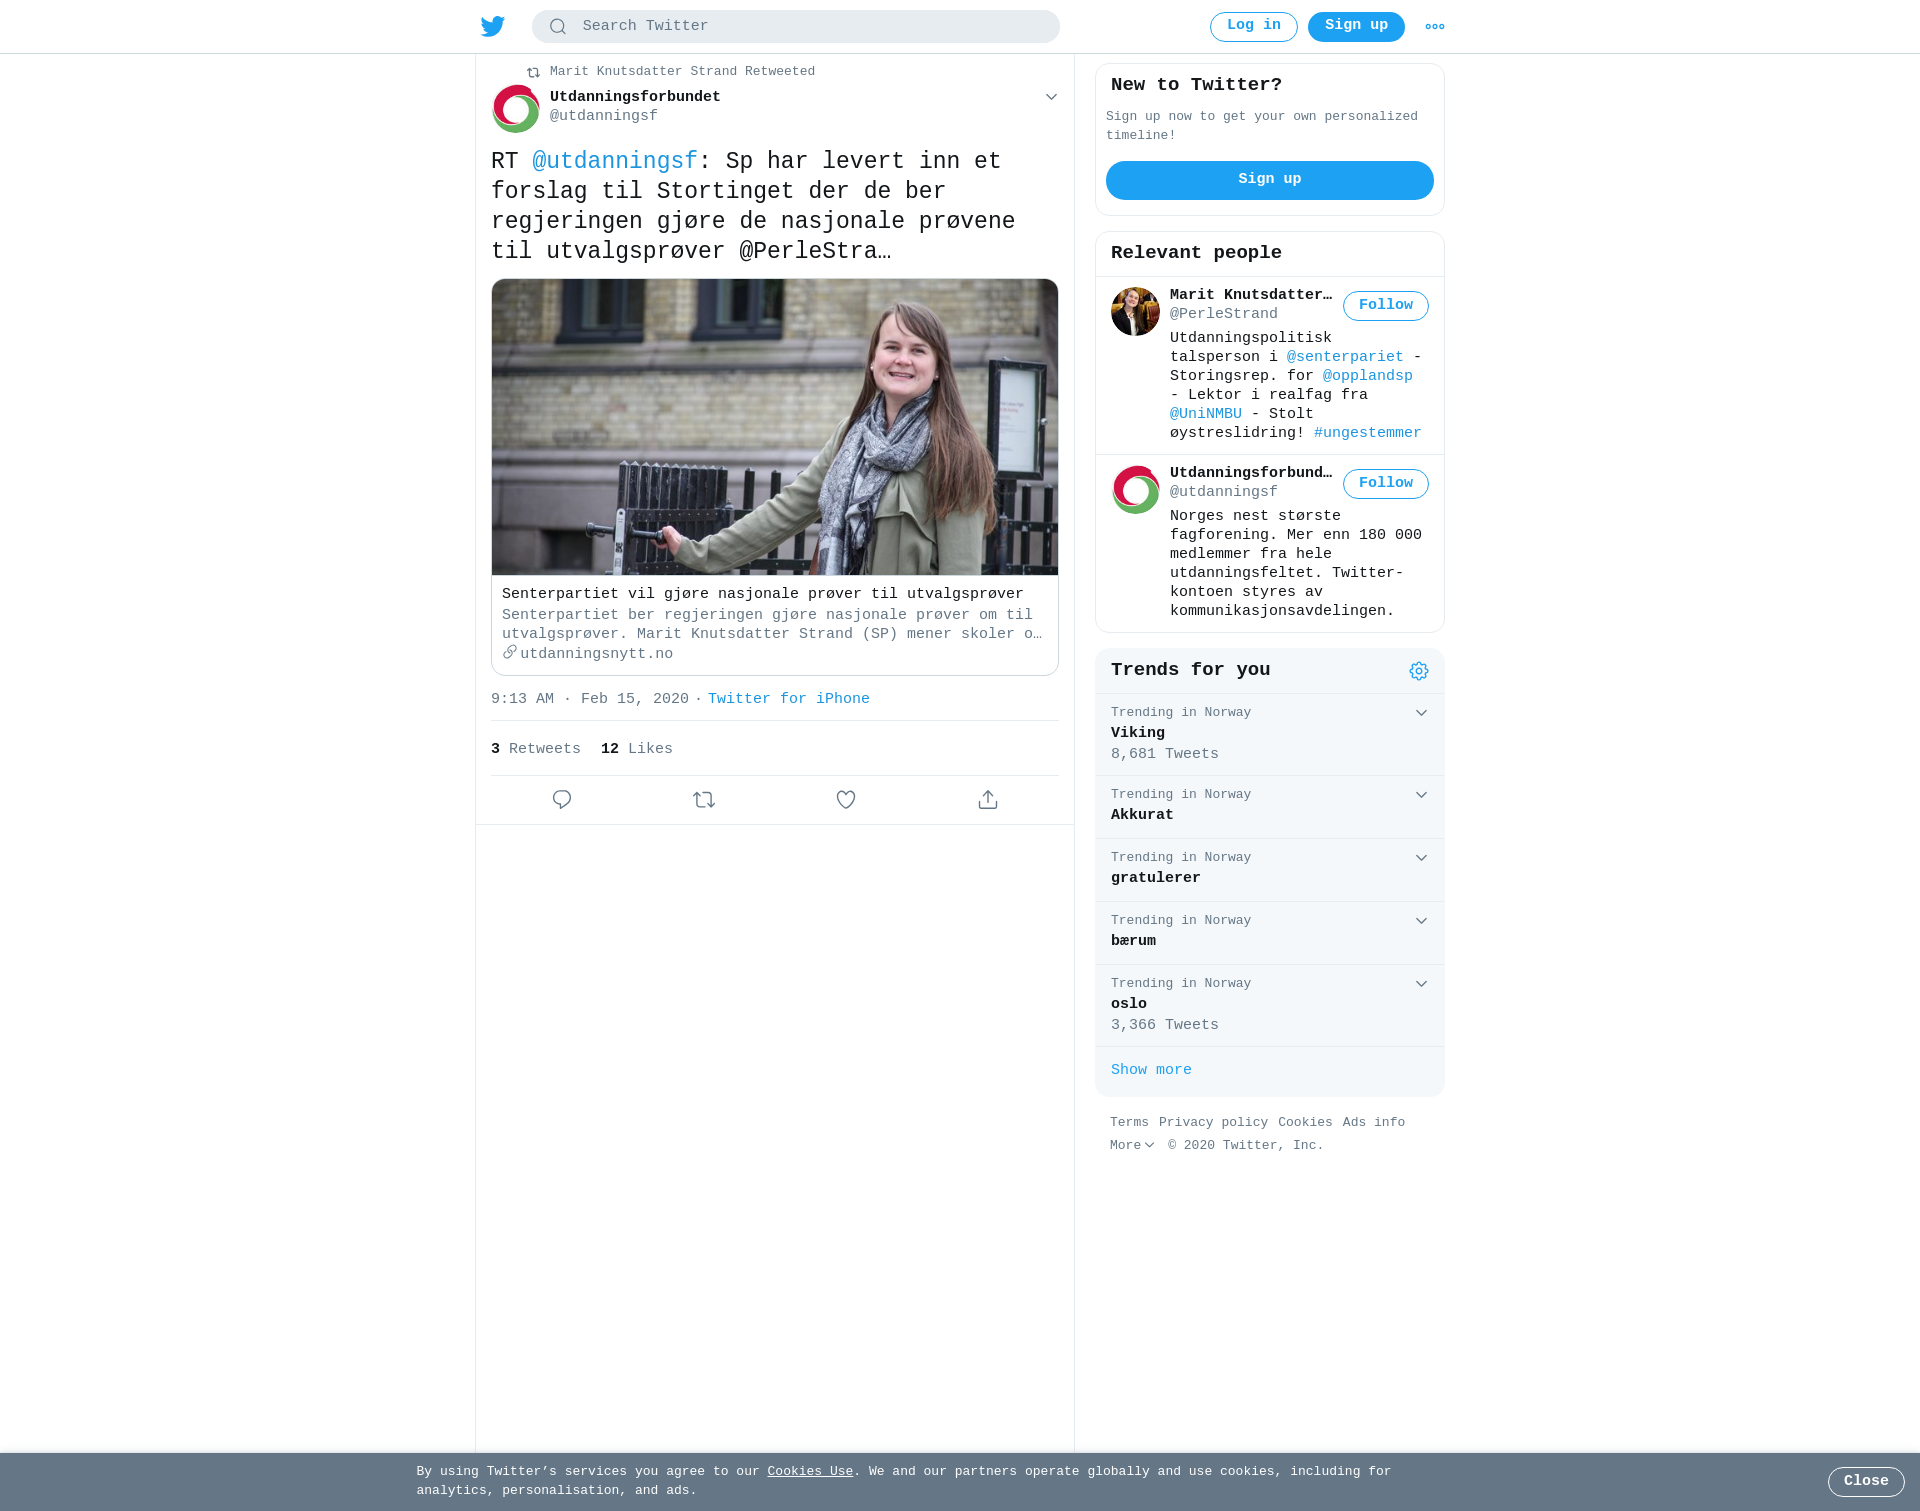Open the Cookies footer link

(x=1305, y=1123)
